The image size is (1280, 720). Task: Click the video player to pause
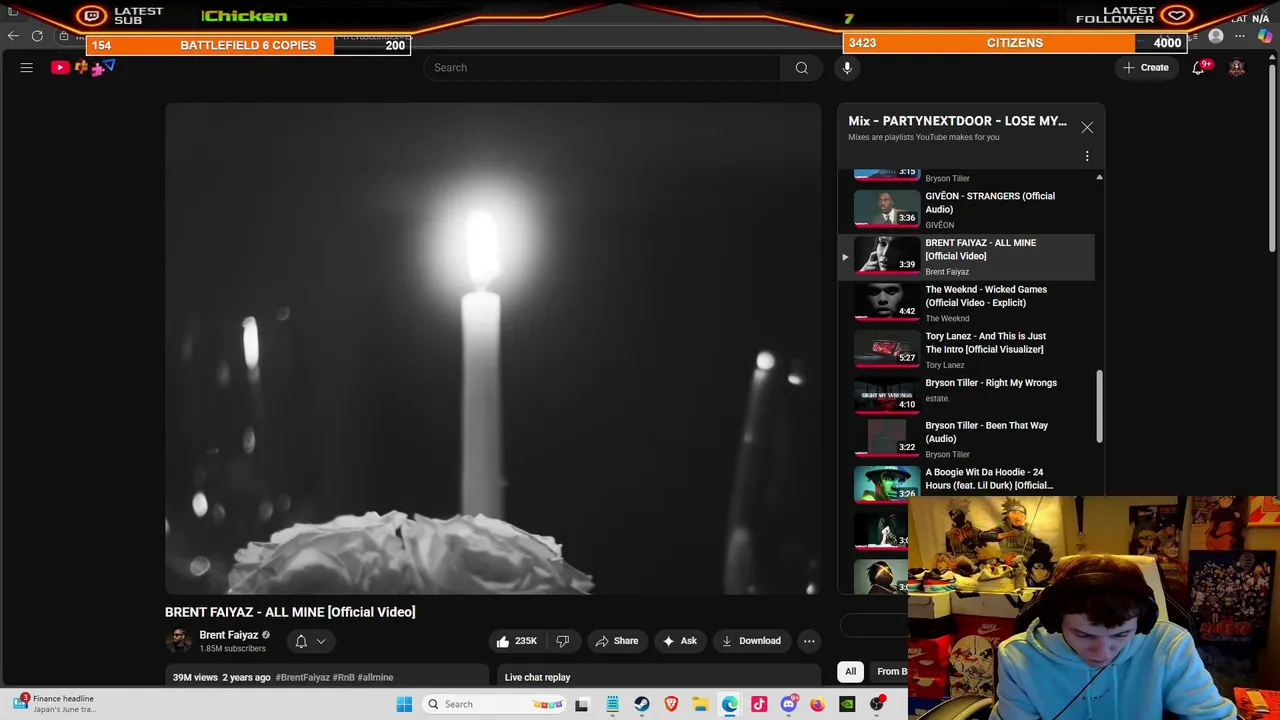tap(493, 349)
